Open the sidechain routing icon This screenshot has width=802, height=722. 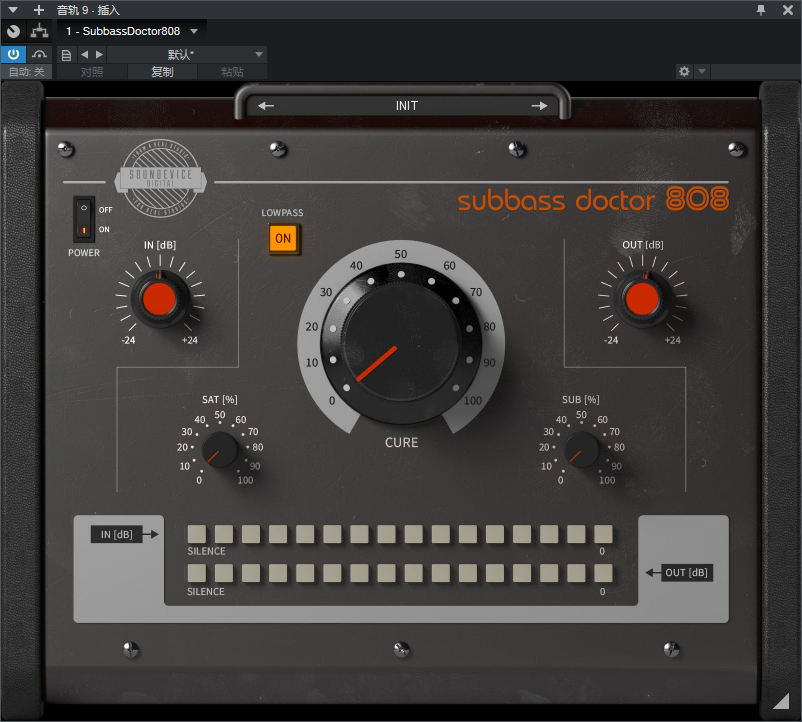point(39,31)
